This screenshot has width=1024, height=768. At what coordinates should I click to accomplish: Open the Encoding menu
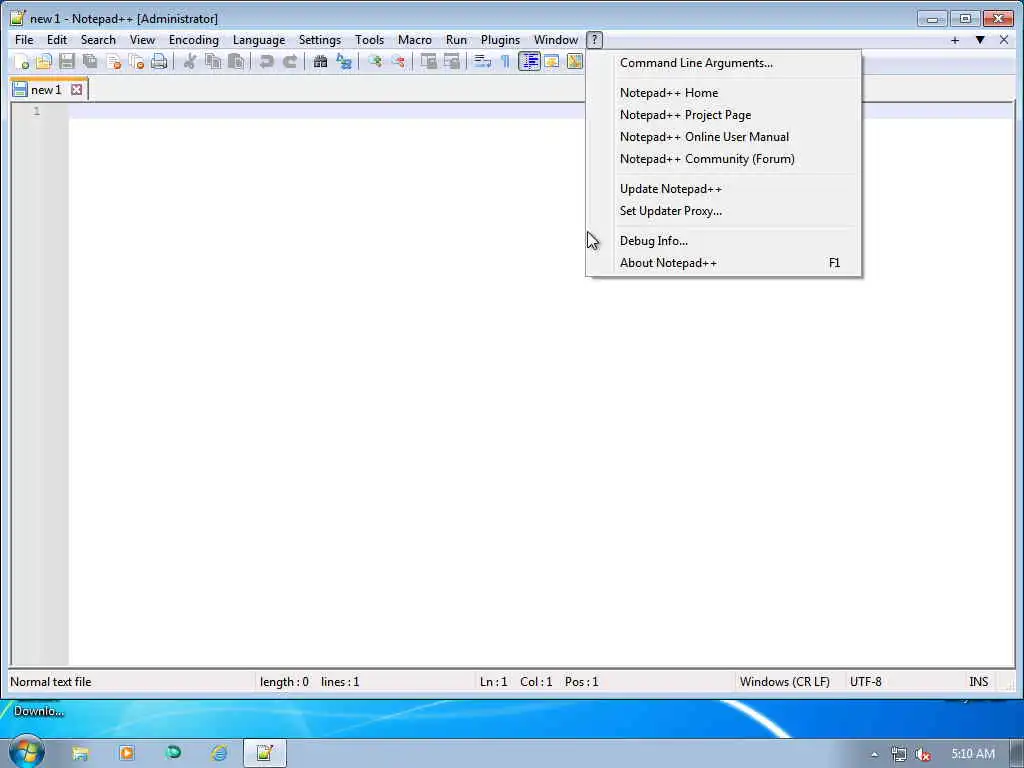[194, 40]
